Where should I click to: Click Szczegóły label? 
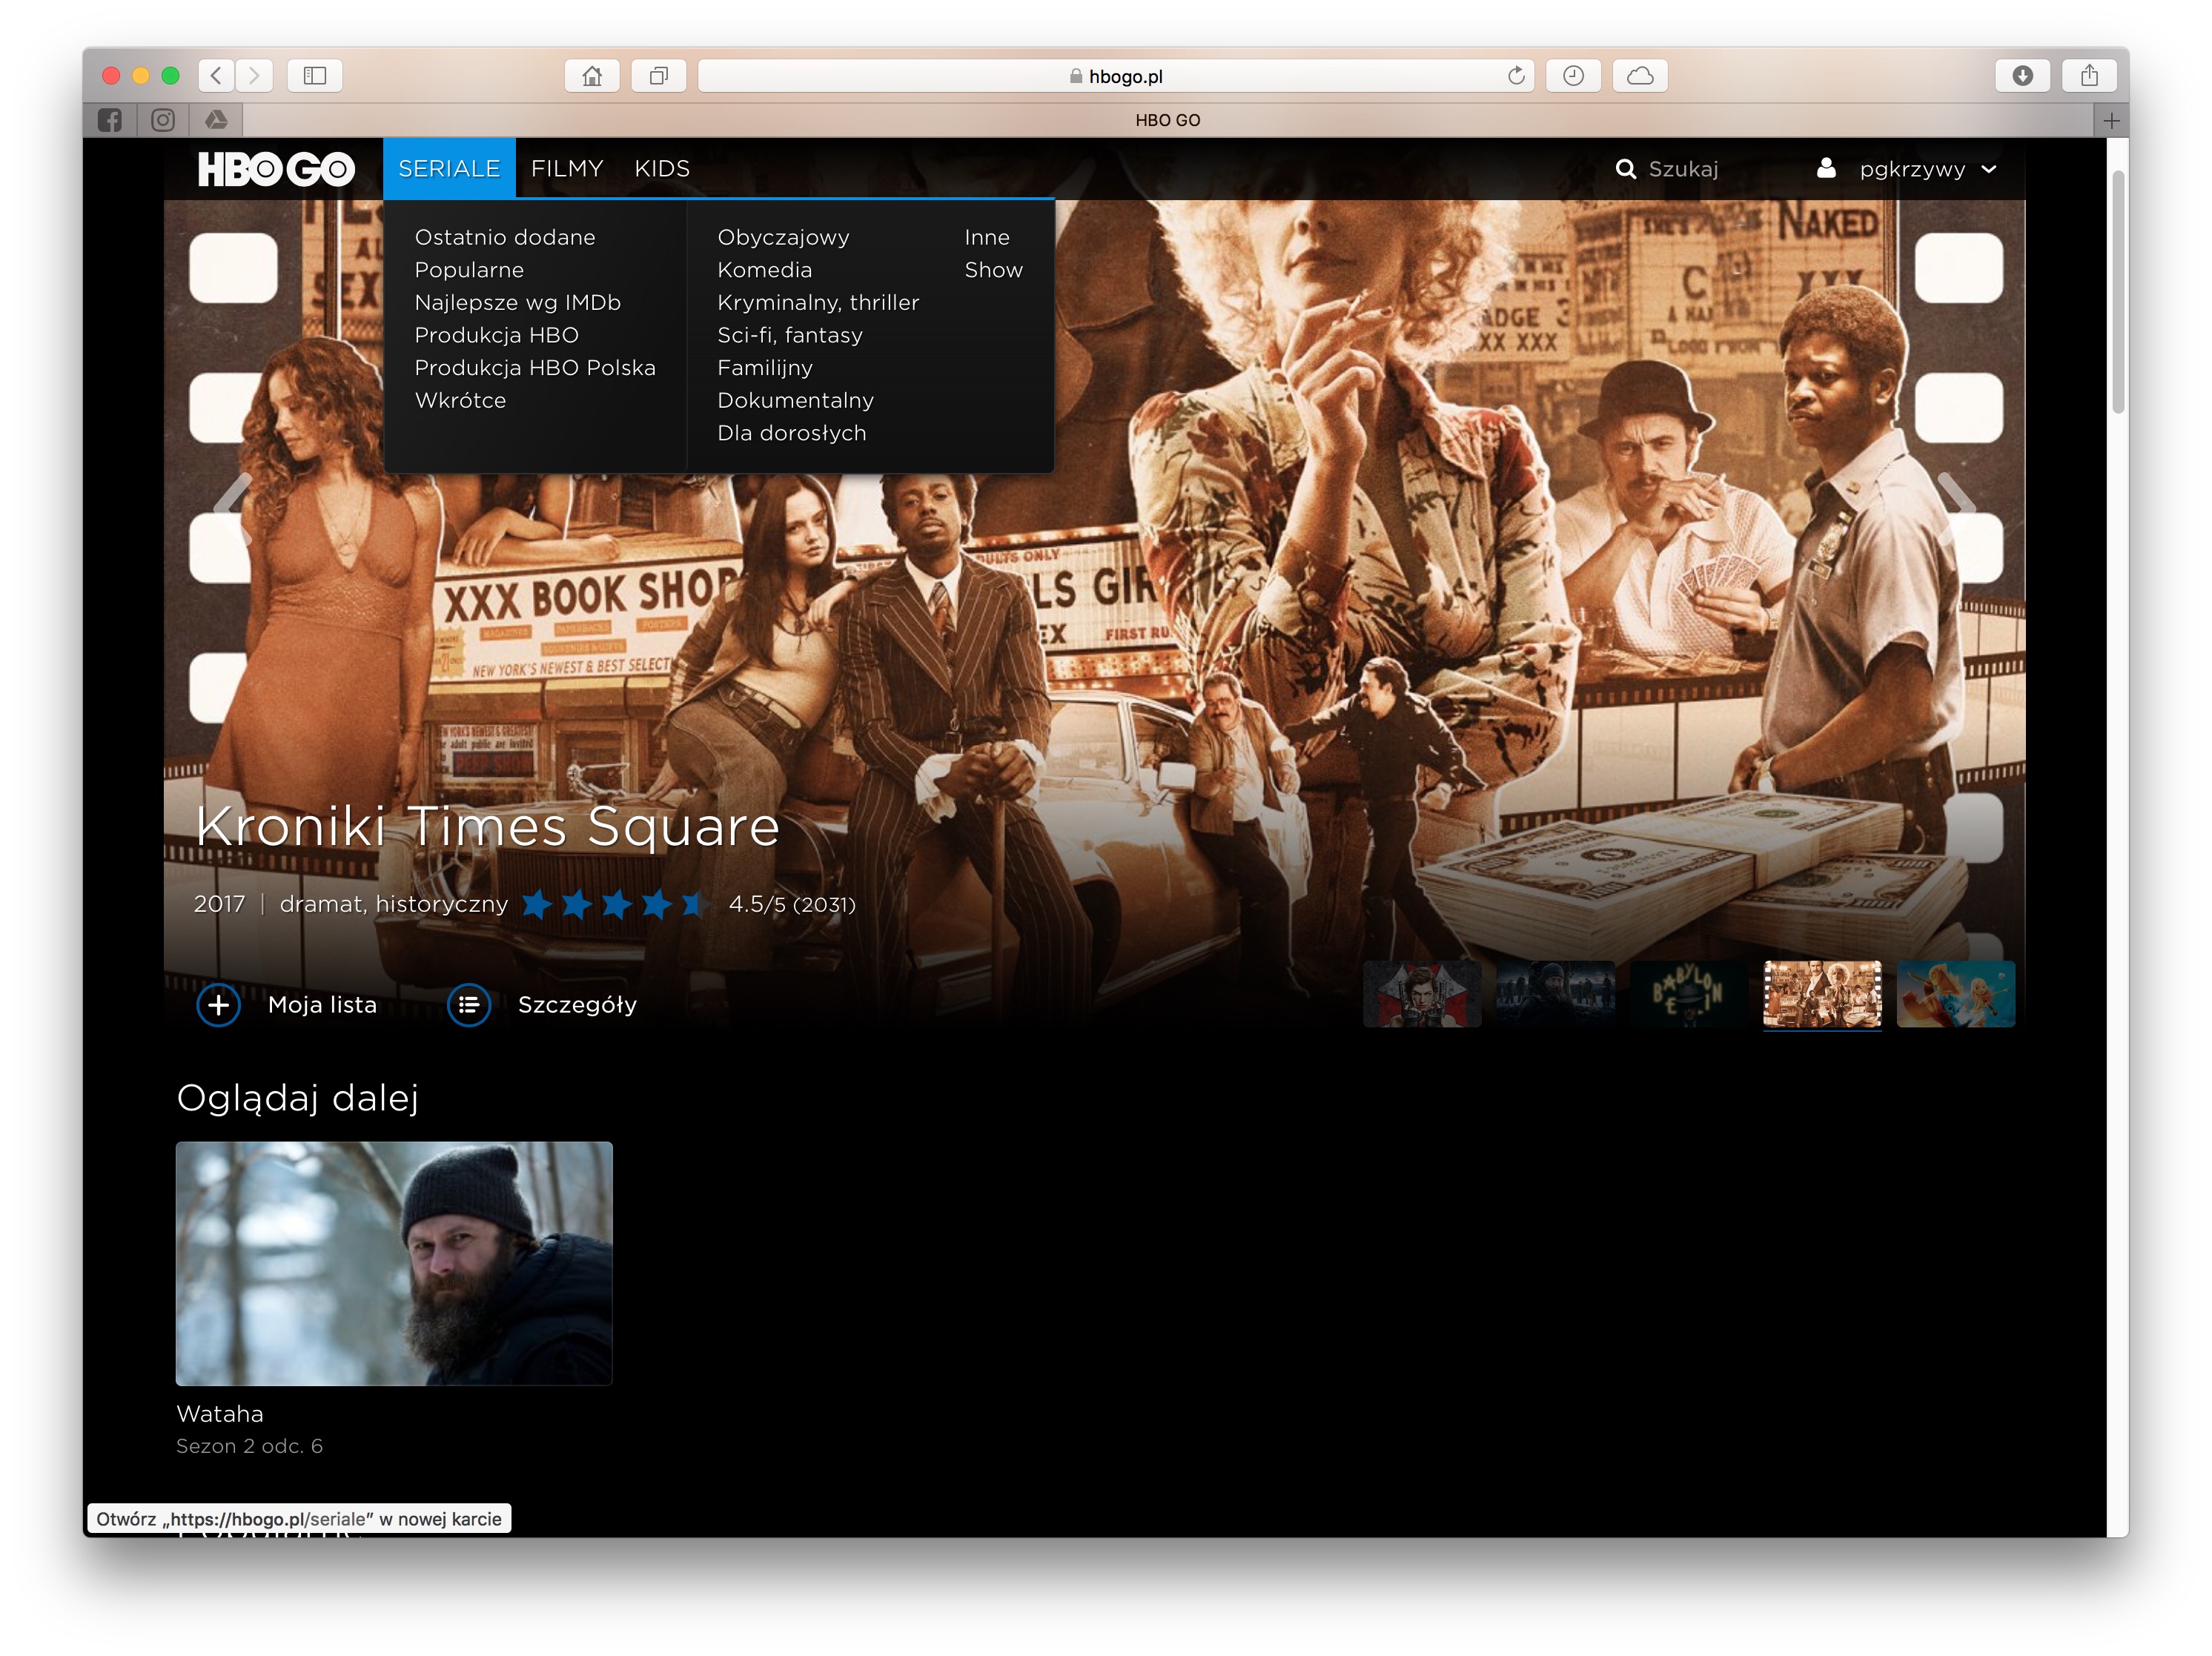pyautogui.click(x=577, y=1005)
